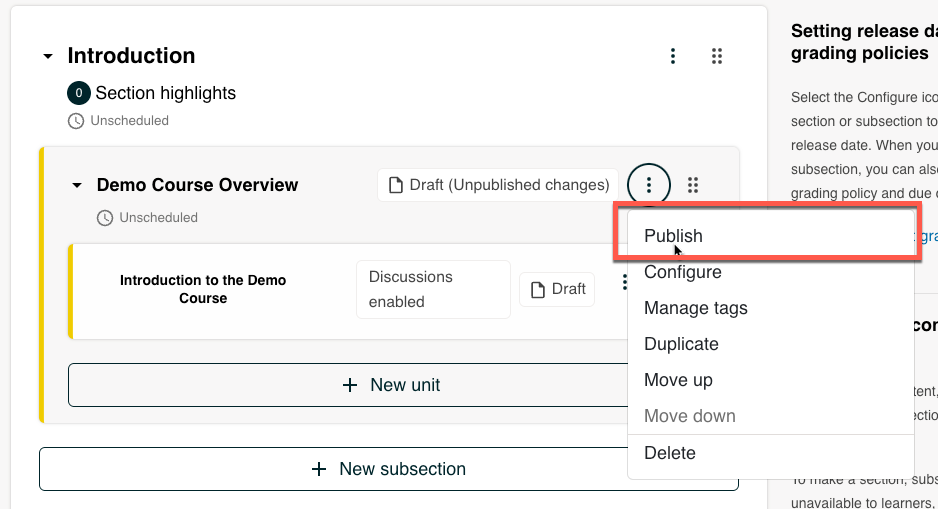The width and height of the screenshot is (938, 509).
Task: Click the Draft (Unpublished changes) status badge
Action: (x=498, y=185)
